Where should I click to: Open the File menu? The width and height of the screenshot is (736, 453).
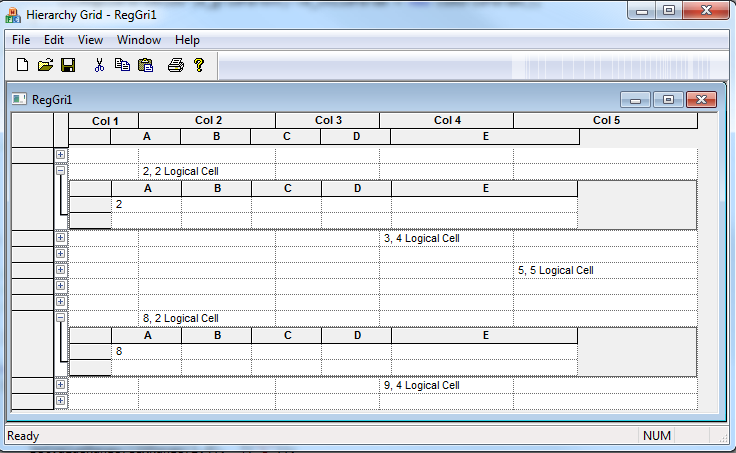(x=21, y=40)
